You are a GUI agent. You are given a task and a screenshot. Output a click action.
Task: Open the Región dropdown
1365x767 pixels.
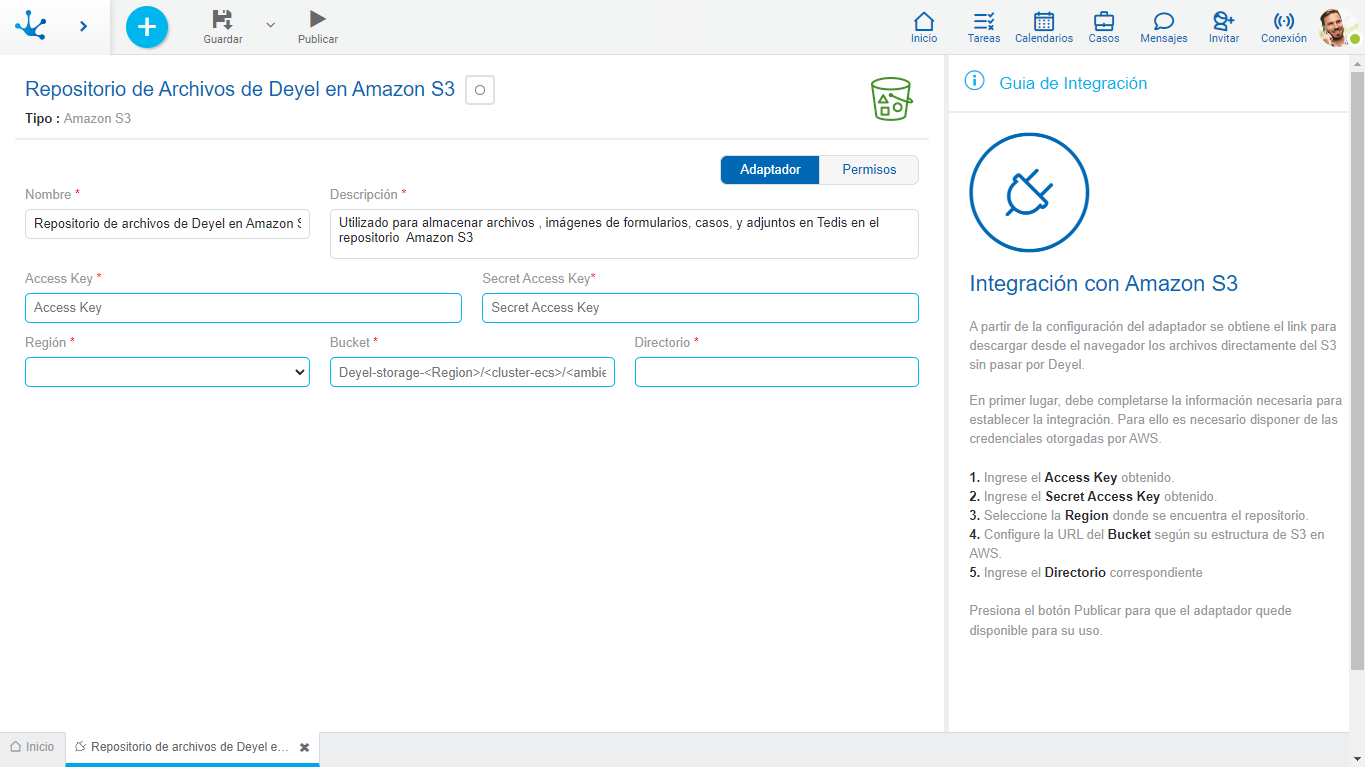click(x=167, y=372)
